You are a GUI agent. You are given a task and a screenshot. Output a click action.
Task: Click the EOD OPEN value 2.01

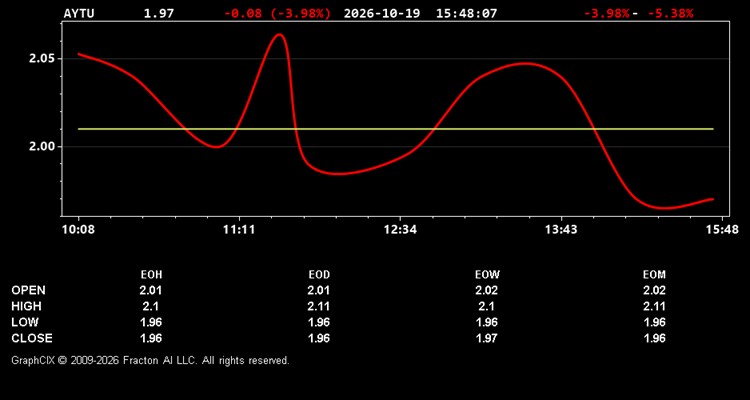[x=319, y=290]
